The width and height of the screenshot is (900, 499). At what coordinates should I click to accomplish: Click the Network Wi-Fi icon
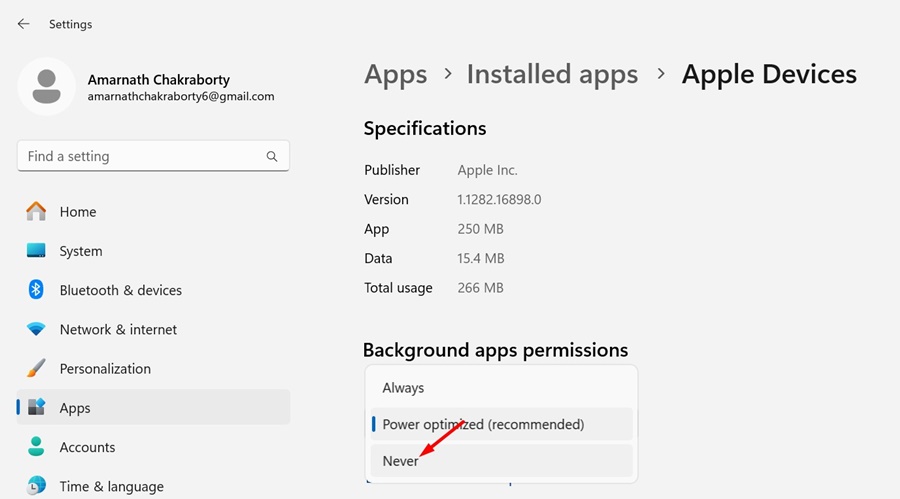click(37, 329)
